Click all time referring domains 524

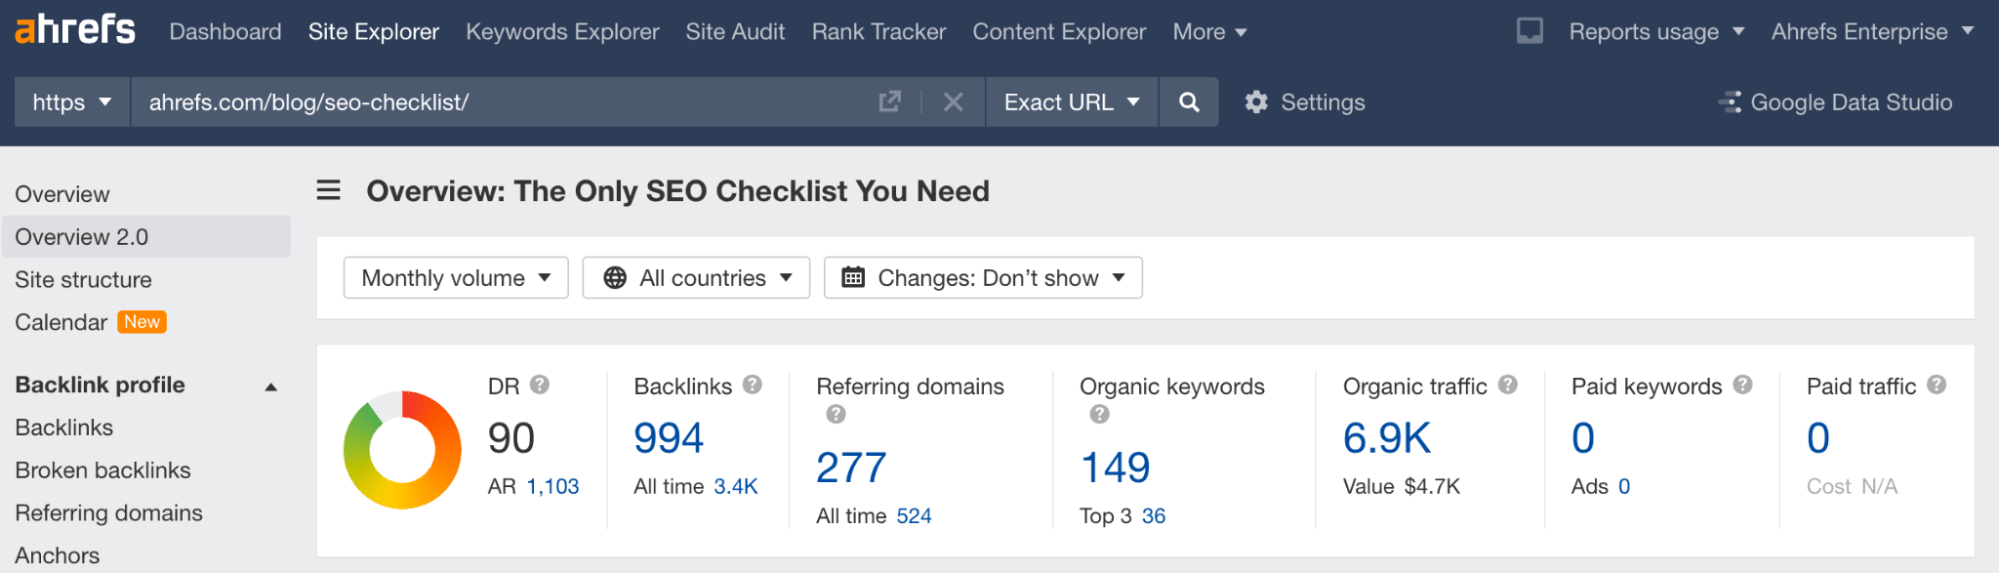913,516
